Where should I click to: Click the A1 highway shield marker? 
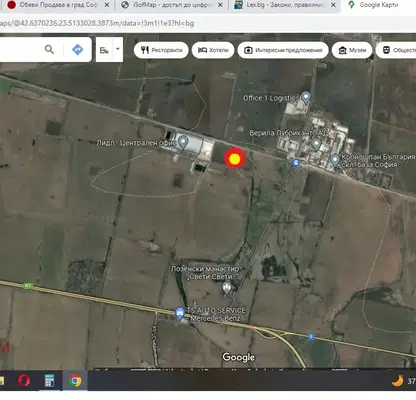pos(28,286)
